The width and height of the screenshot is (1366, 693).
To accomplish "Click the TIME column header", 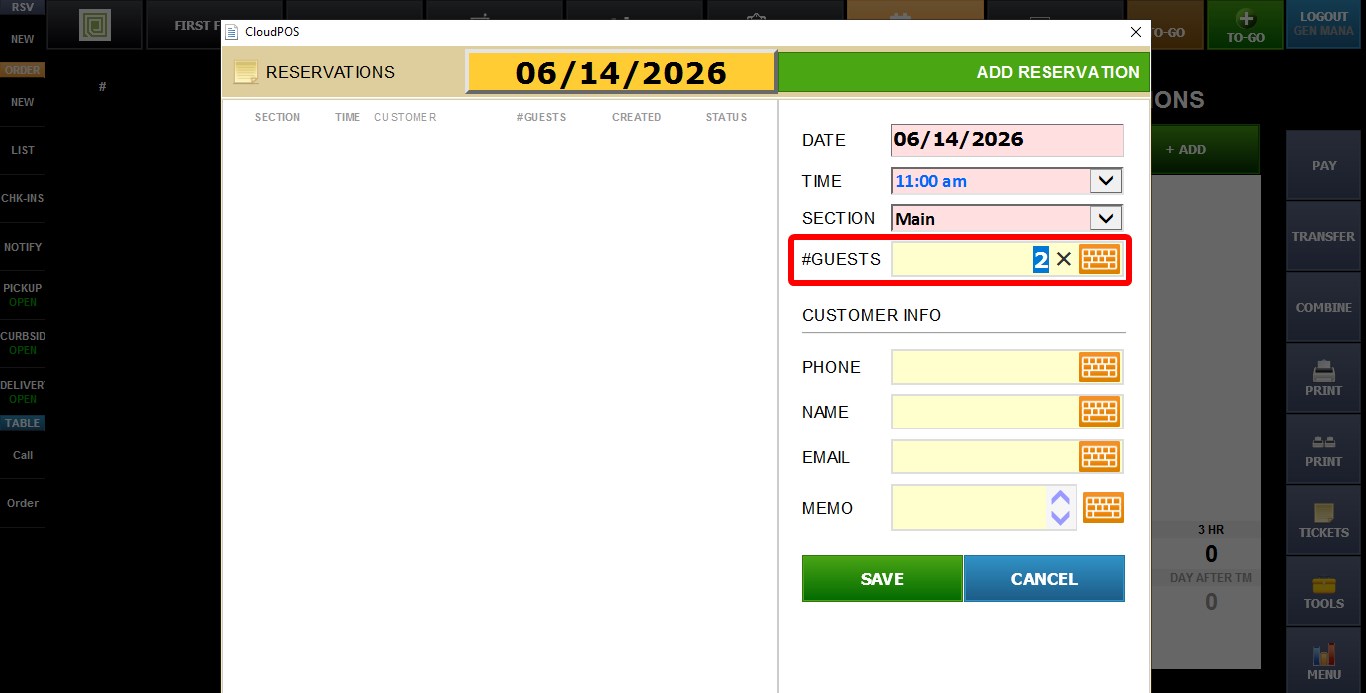I will coord(347,117).
